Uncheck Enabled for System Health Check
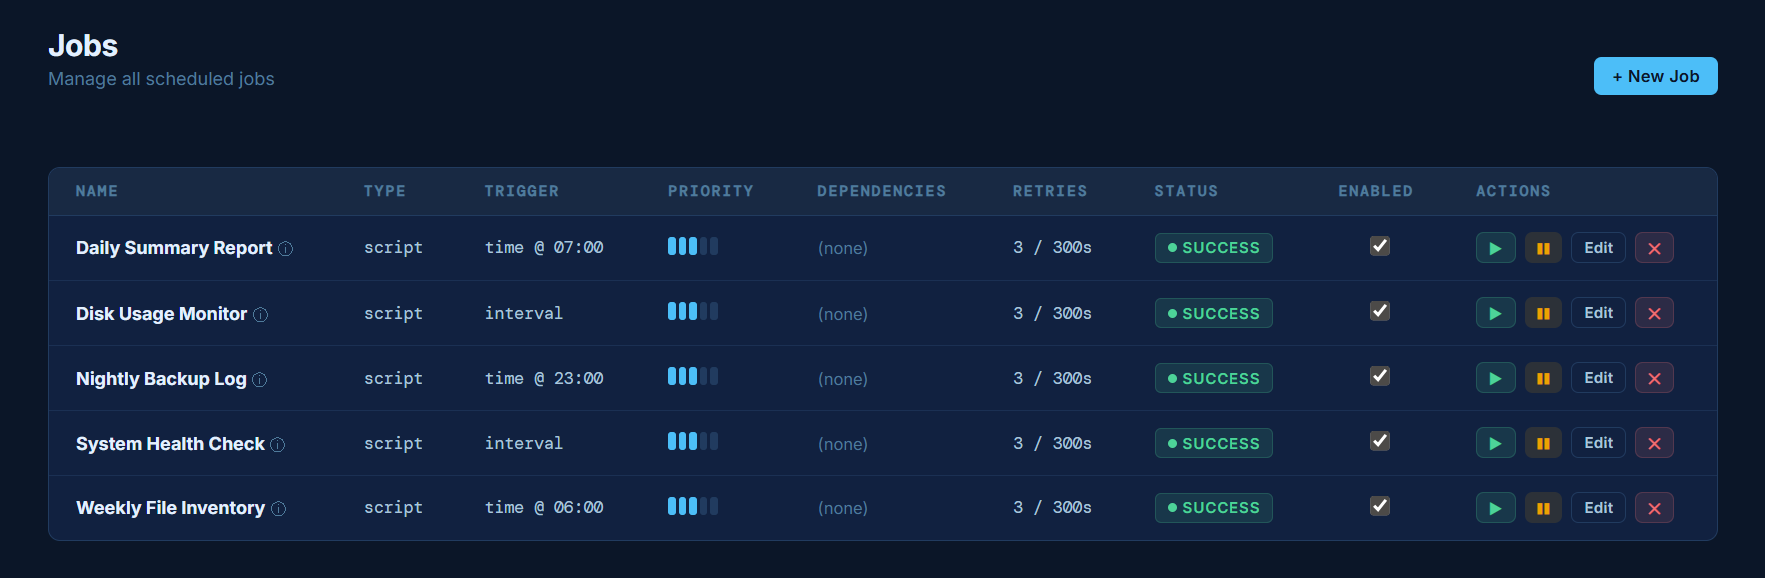Viewport: 1765px width, 578px height. pos(1380,441)
